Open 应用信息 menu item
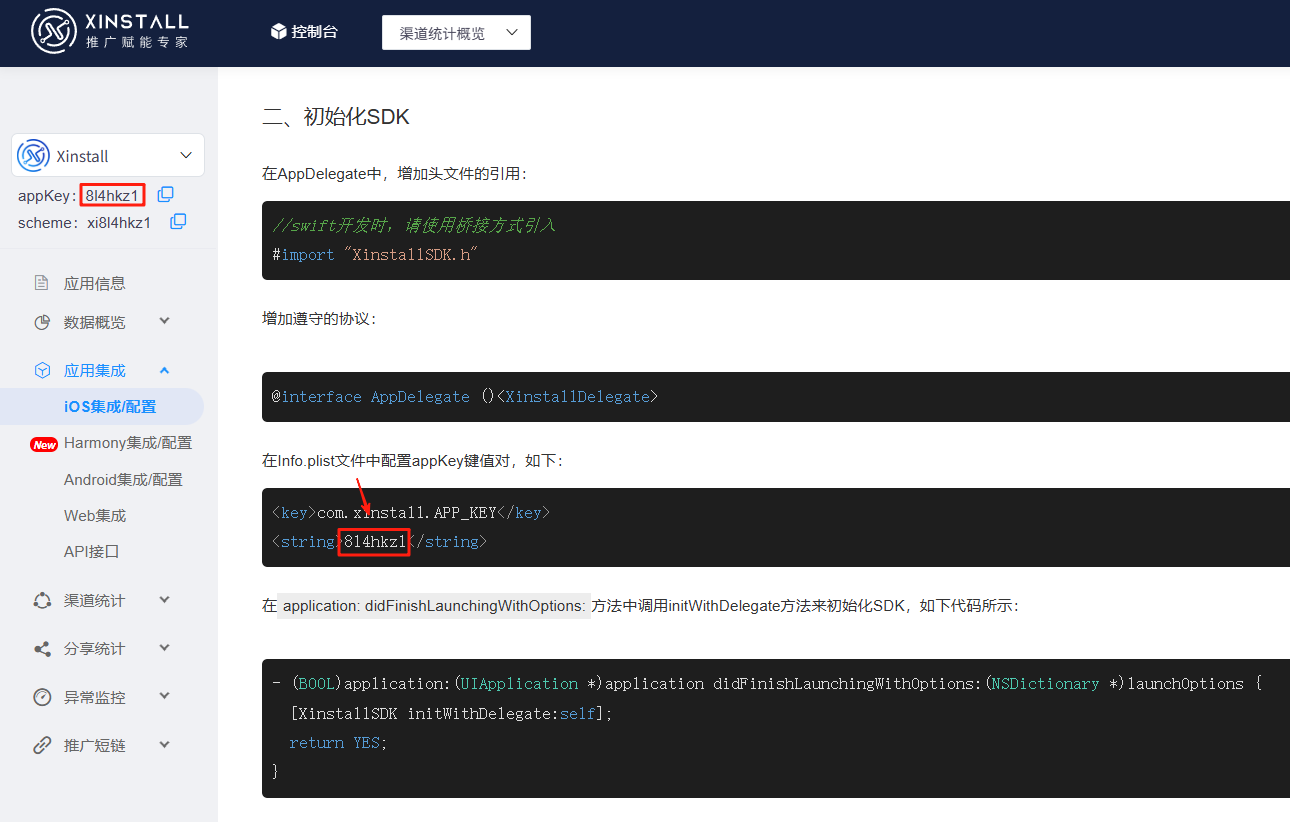The width and height of the screenshot is (1290, 822). tap(95, 283)
